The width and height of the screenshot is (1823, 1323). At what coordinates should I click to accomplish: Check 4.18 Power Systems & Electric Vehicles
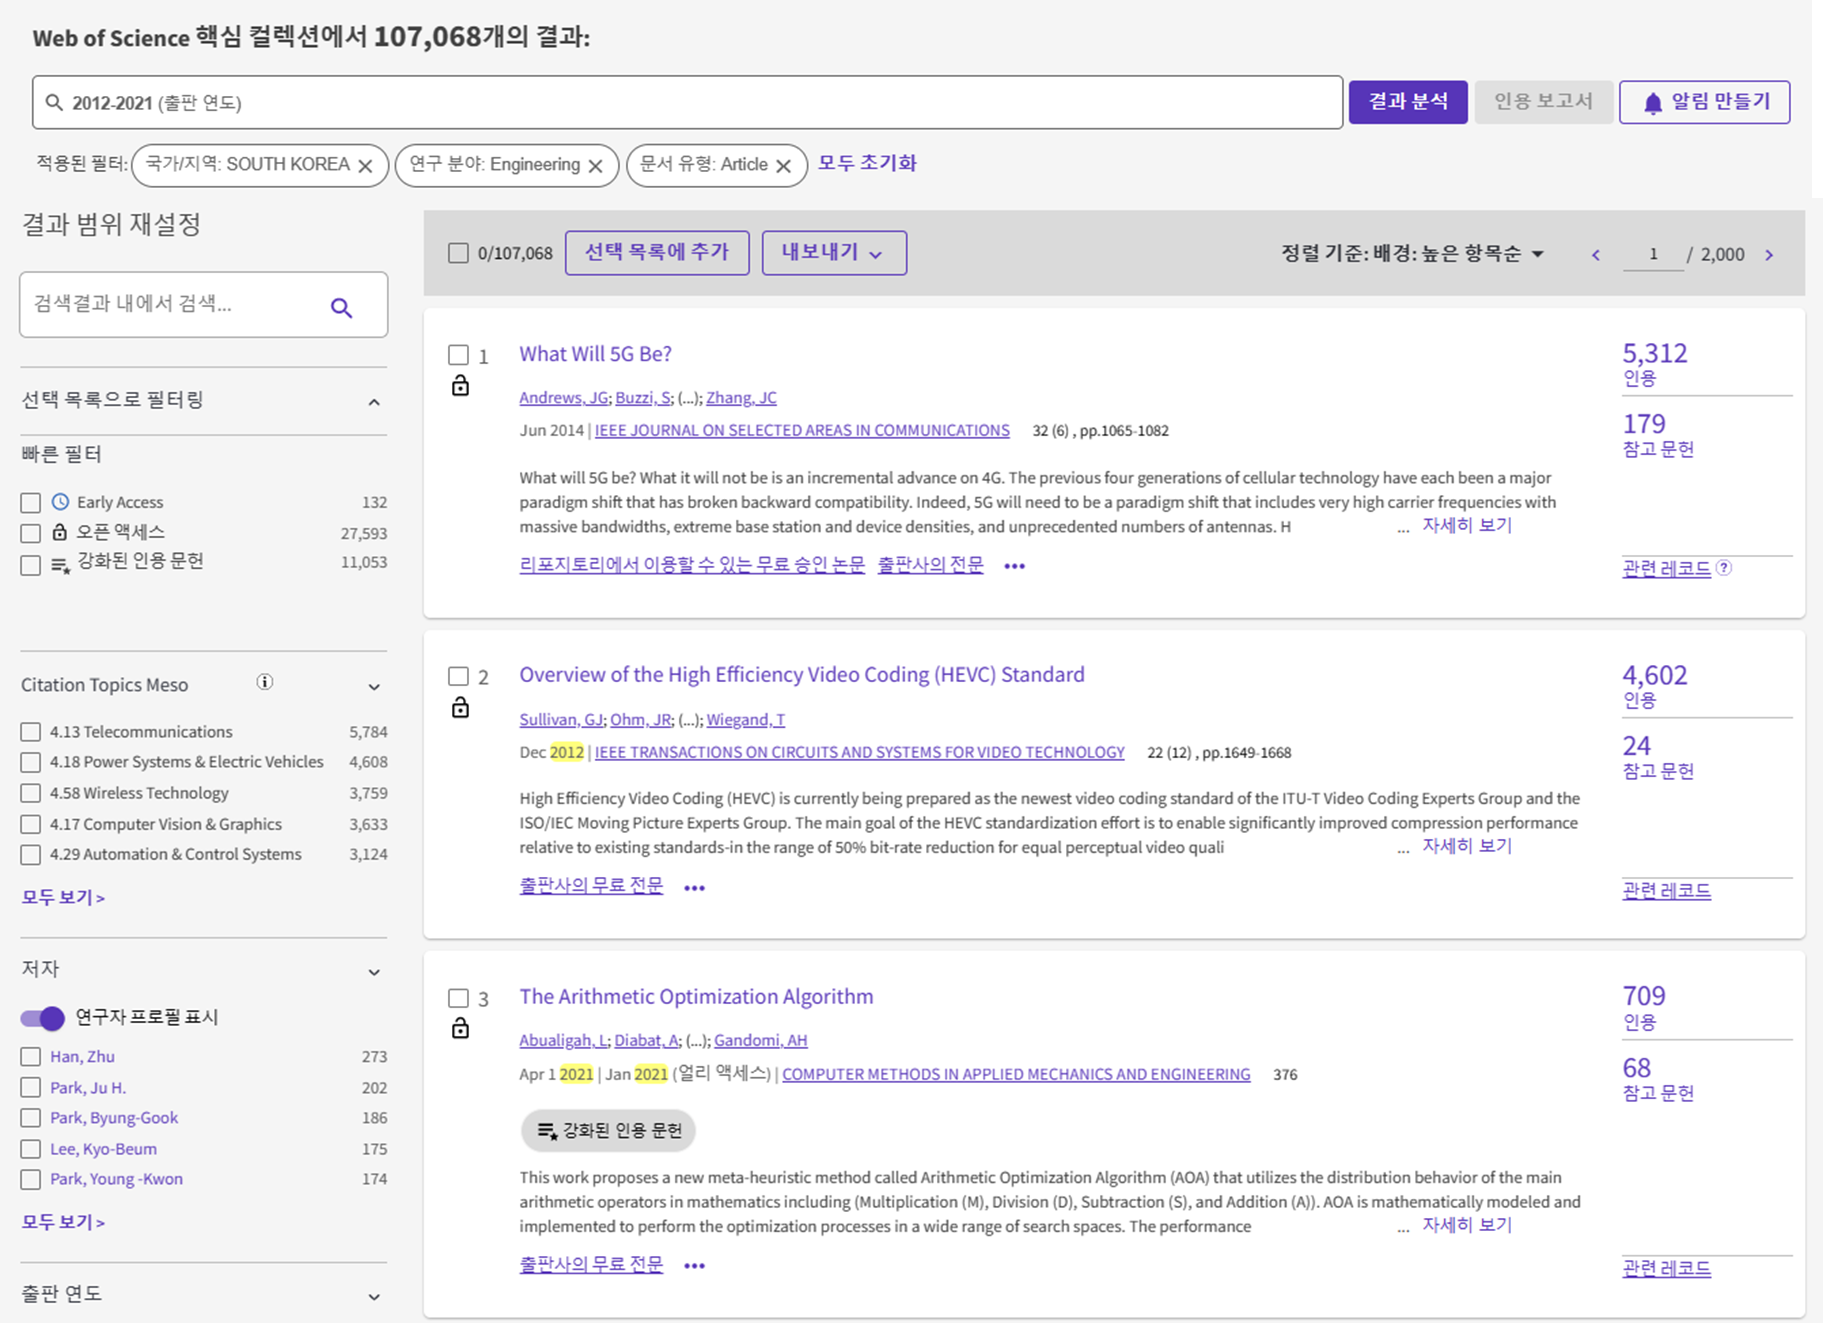31,763
